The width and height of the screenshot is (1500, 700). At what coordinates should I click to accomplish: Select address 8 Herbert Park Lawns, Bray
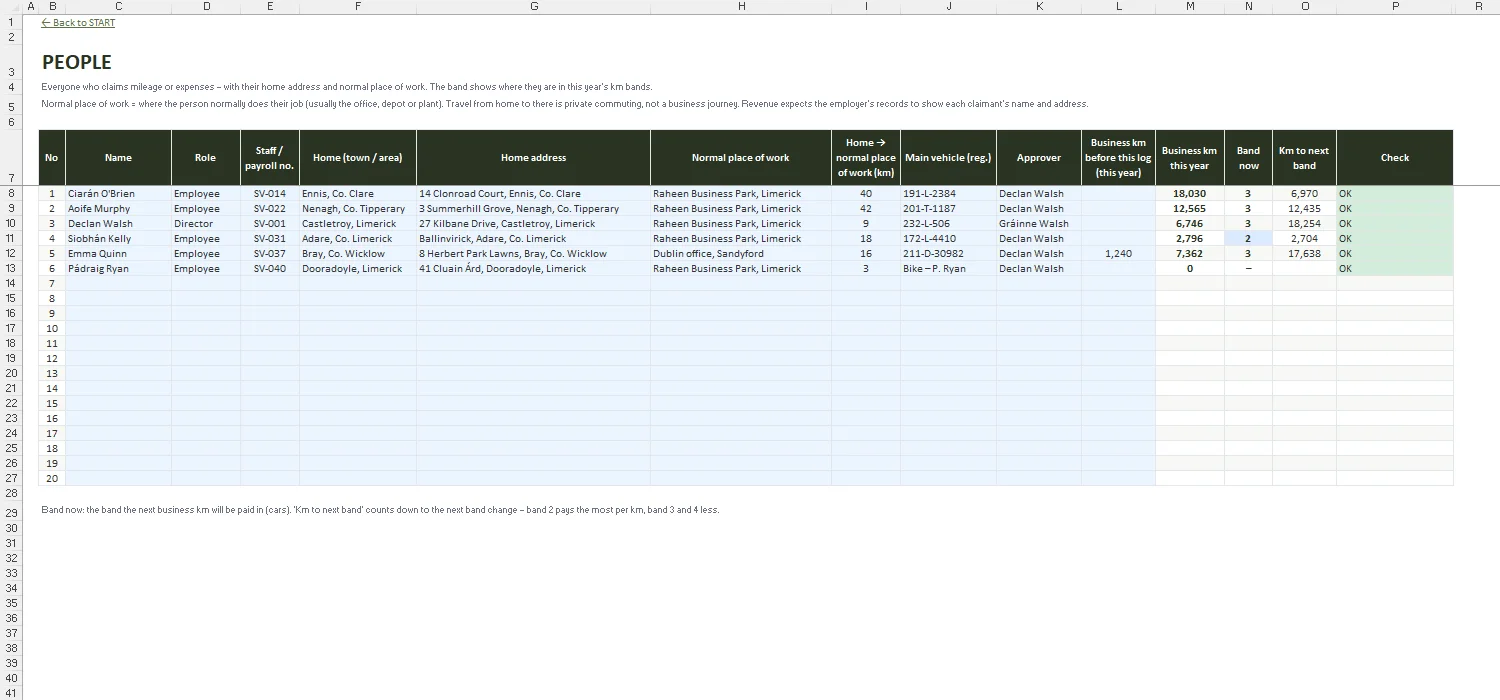(533, 253)
